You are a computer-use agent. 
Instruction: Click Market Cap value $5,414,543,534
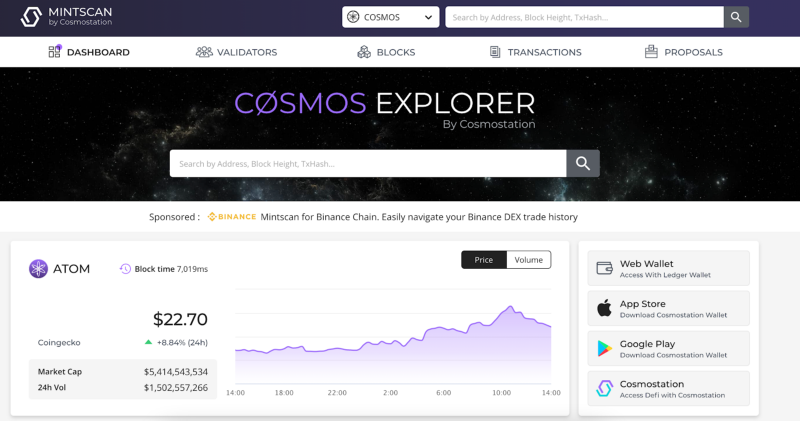click(176, 372)
